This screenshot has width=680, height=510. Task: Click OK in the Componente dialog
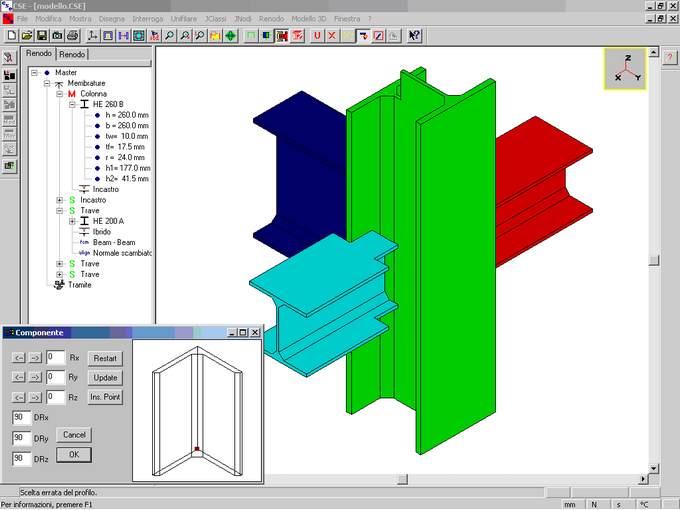[x=74, y=454]
